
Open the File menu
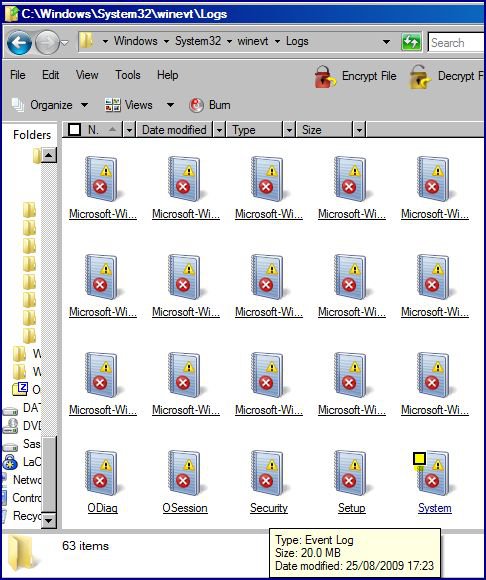[x=18, y=75]
